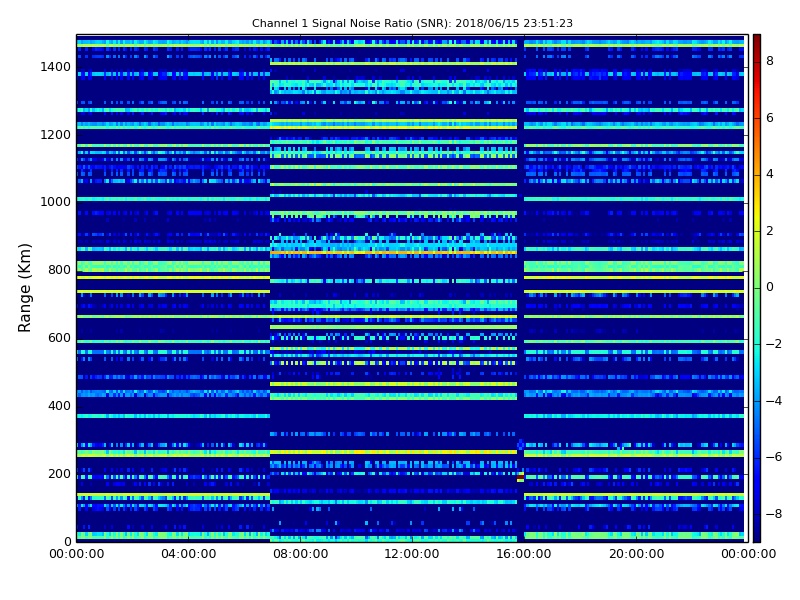This screenshot has height=600, width=800.
Task: Click the 08:00:00 time tick label
Action: coord(301,554)
